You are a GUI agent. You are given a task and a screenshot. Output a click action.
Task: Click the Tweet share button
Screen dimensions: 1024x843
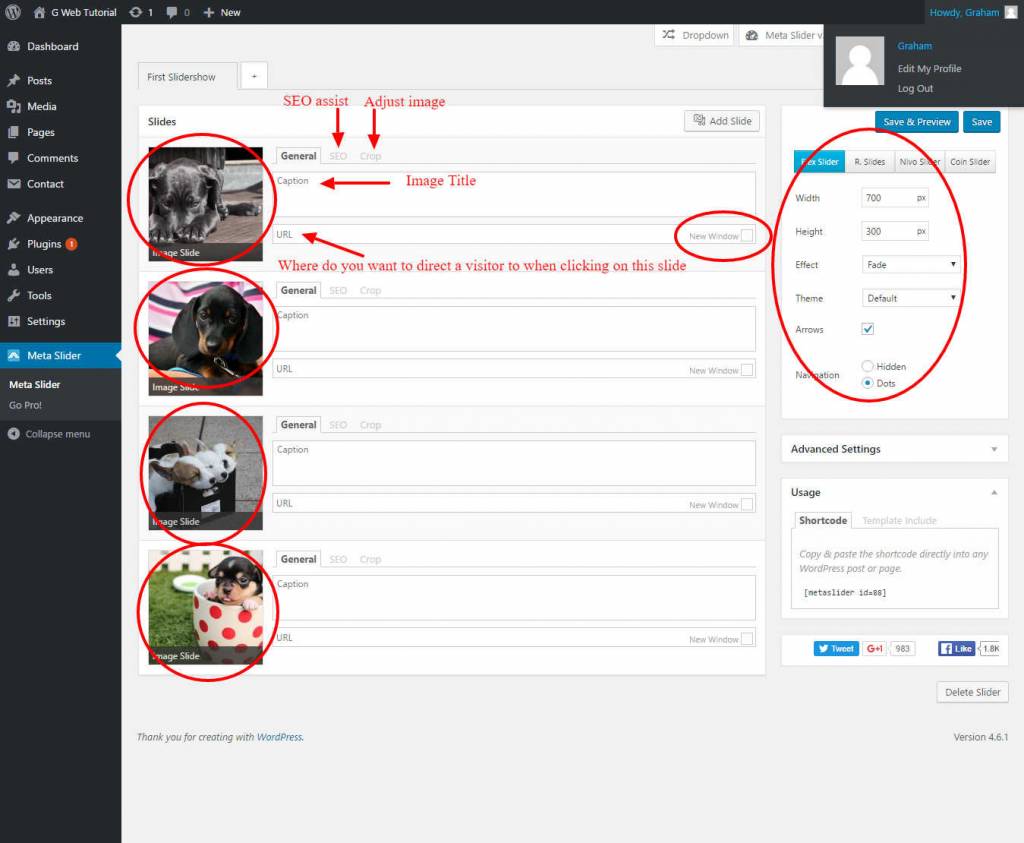[836, 648]
